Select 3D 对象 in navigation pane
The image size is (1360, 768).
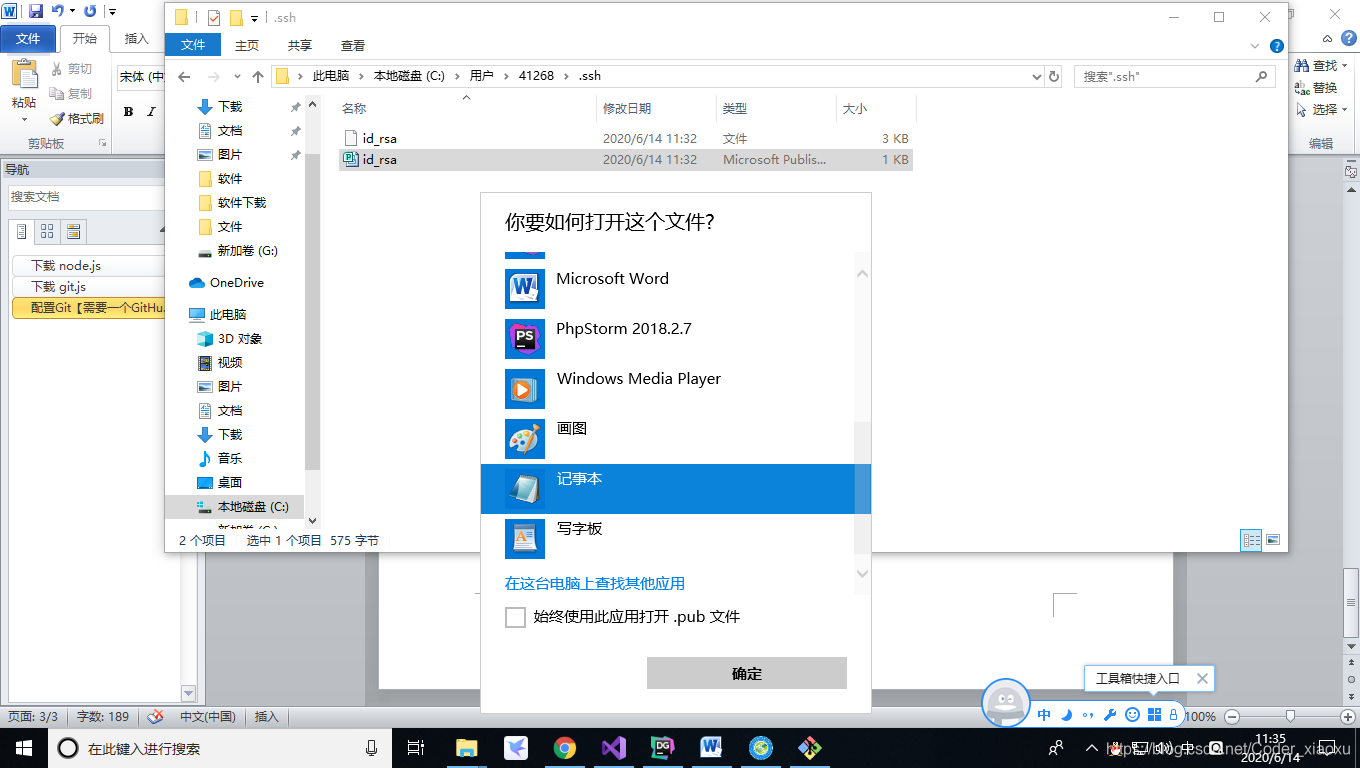click(240, 338)
